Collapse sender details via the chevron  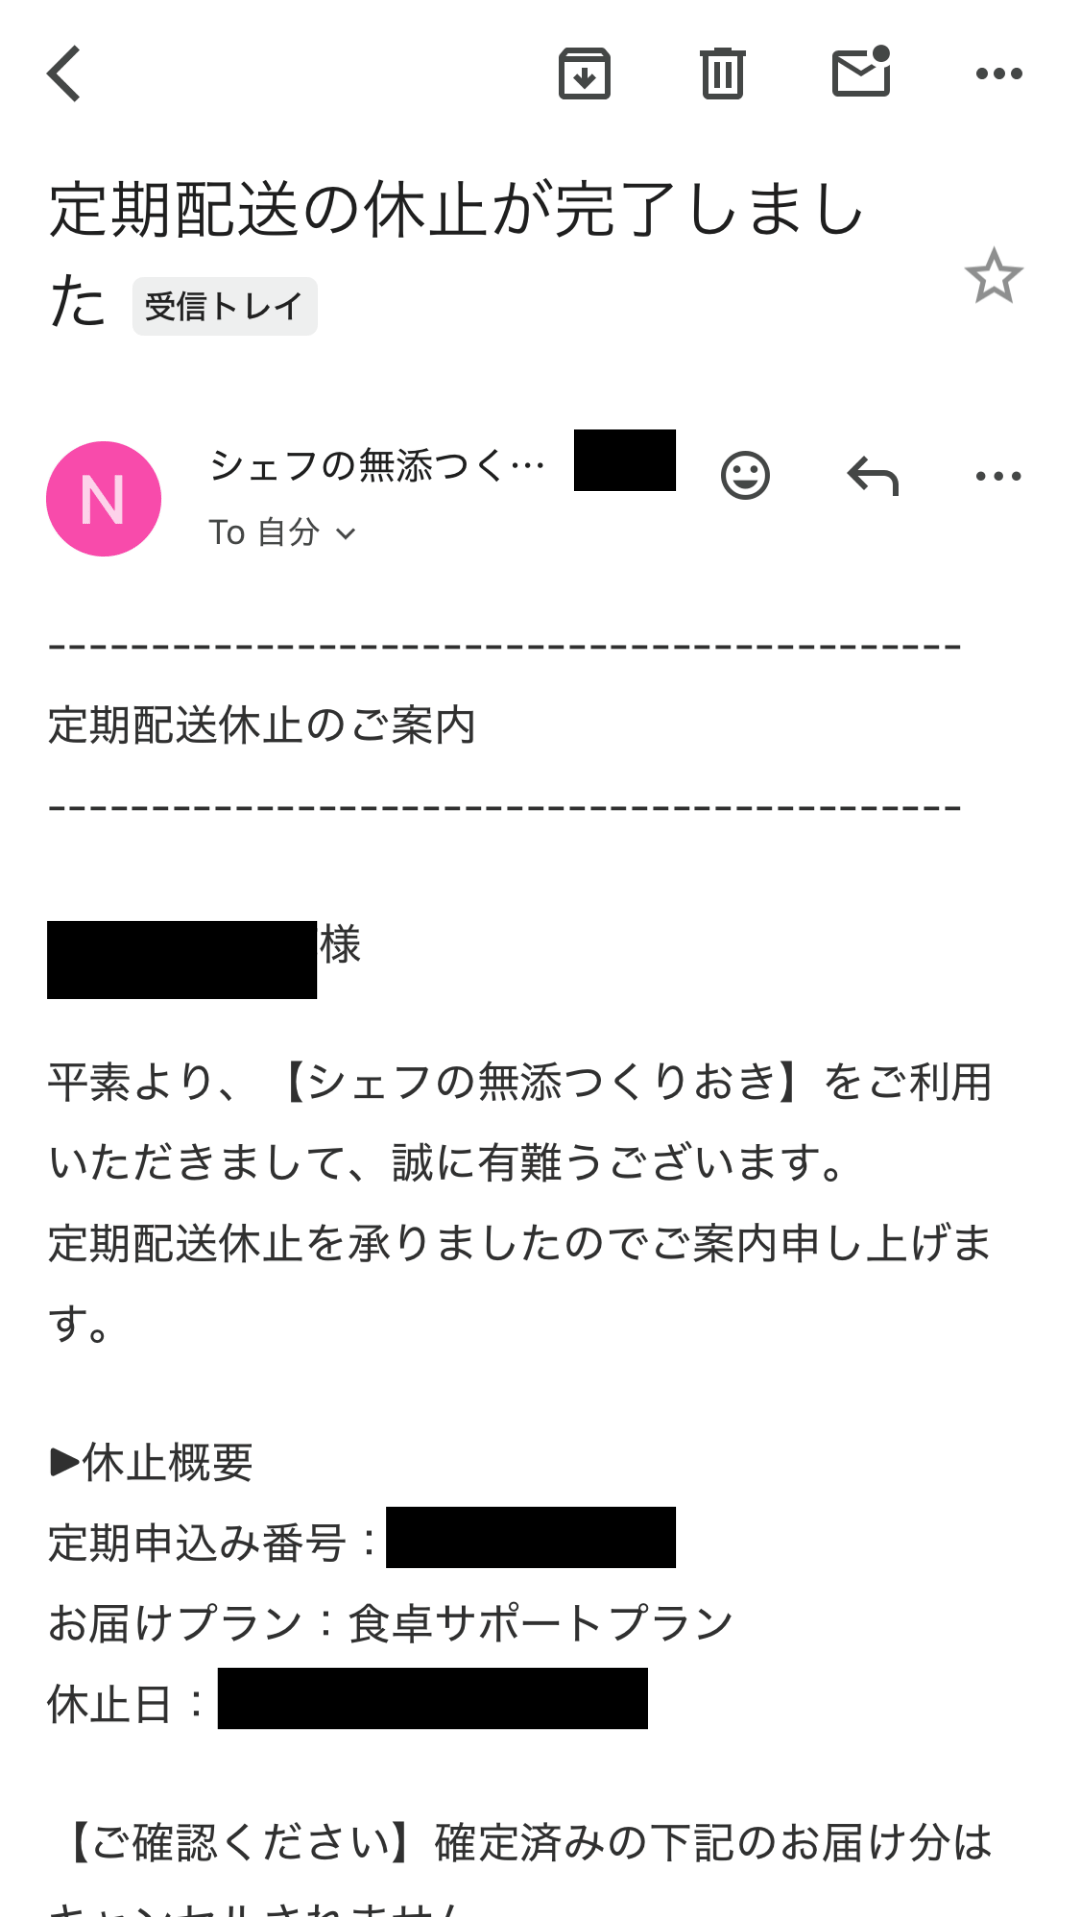point(348,535)
